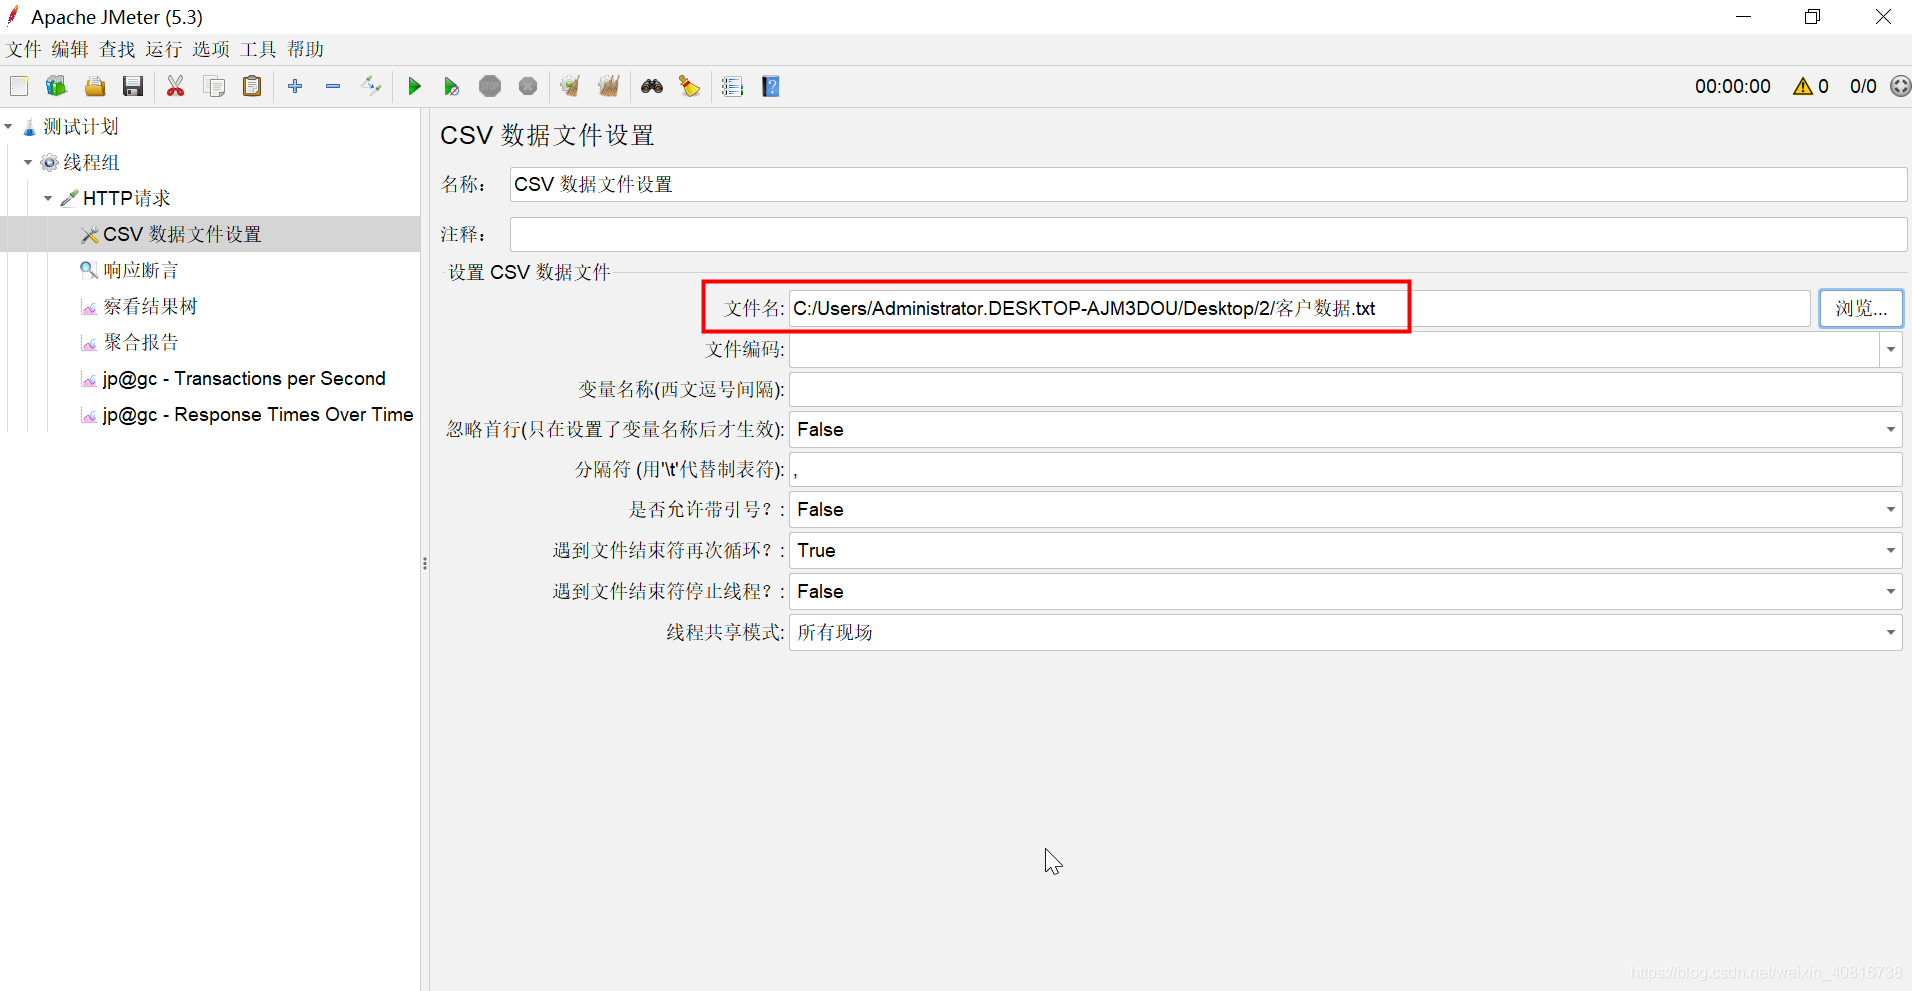The width and height of the screenshot is (1912, 991).
Task: Open the Templates toolbar icon
Action: (56, 87)
